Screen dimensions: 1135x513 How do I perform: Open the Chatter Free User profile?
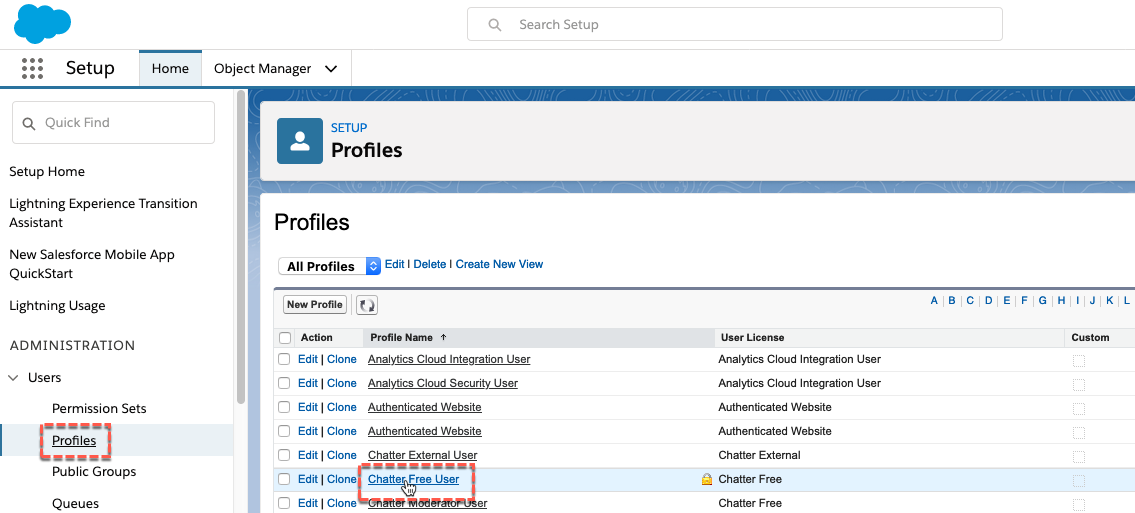pyautogui.click(x=413, y=479)
